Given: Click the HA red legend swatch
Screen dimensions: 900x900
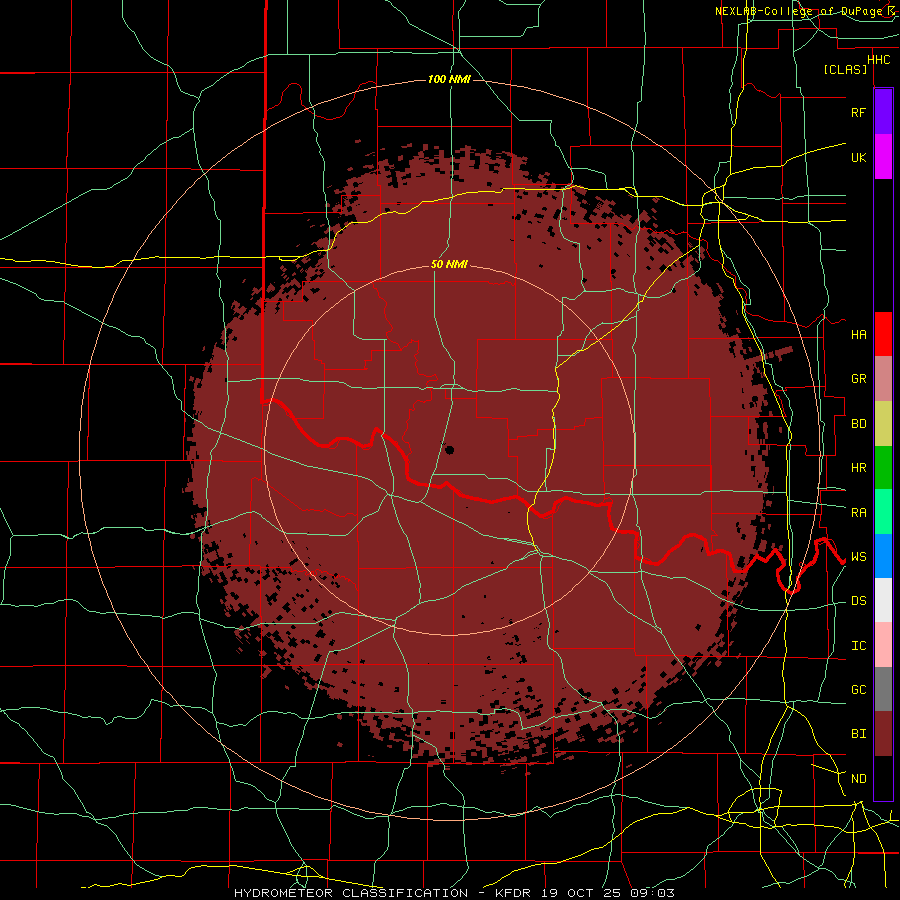Looking at the screenshot, I should (883, 334).
